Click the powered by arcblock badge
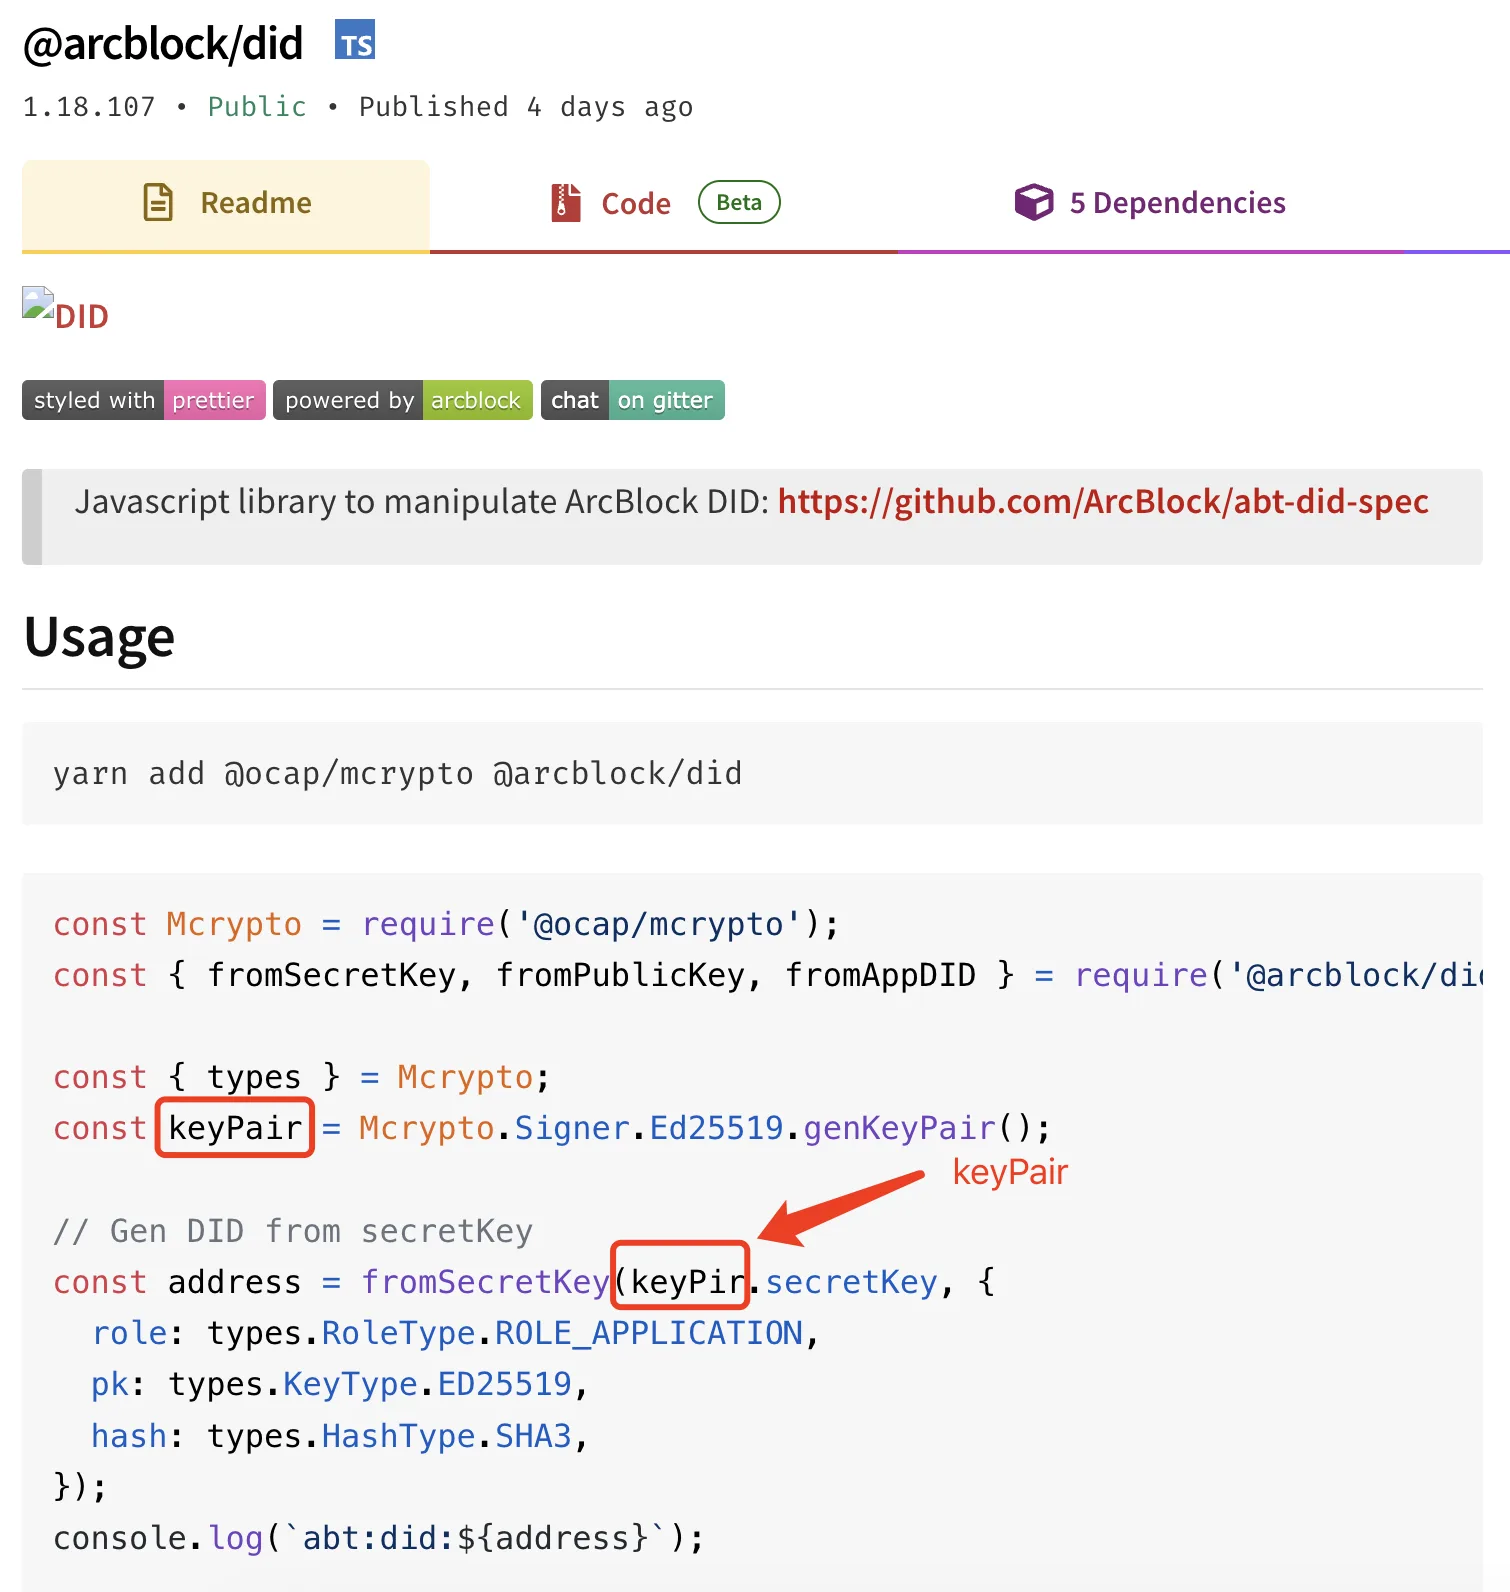This screenshot has height=1592, width=1510. [x=403, y=400]
